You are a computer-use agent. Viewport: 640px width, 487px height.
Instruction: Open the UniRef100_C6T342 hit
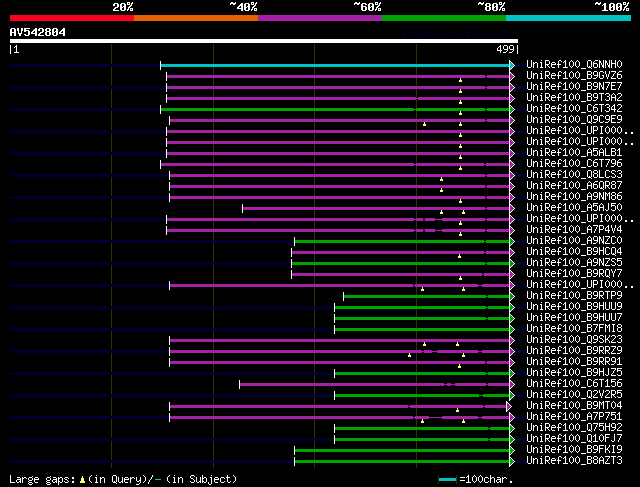(573, 109)
